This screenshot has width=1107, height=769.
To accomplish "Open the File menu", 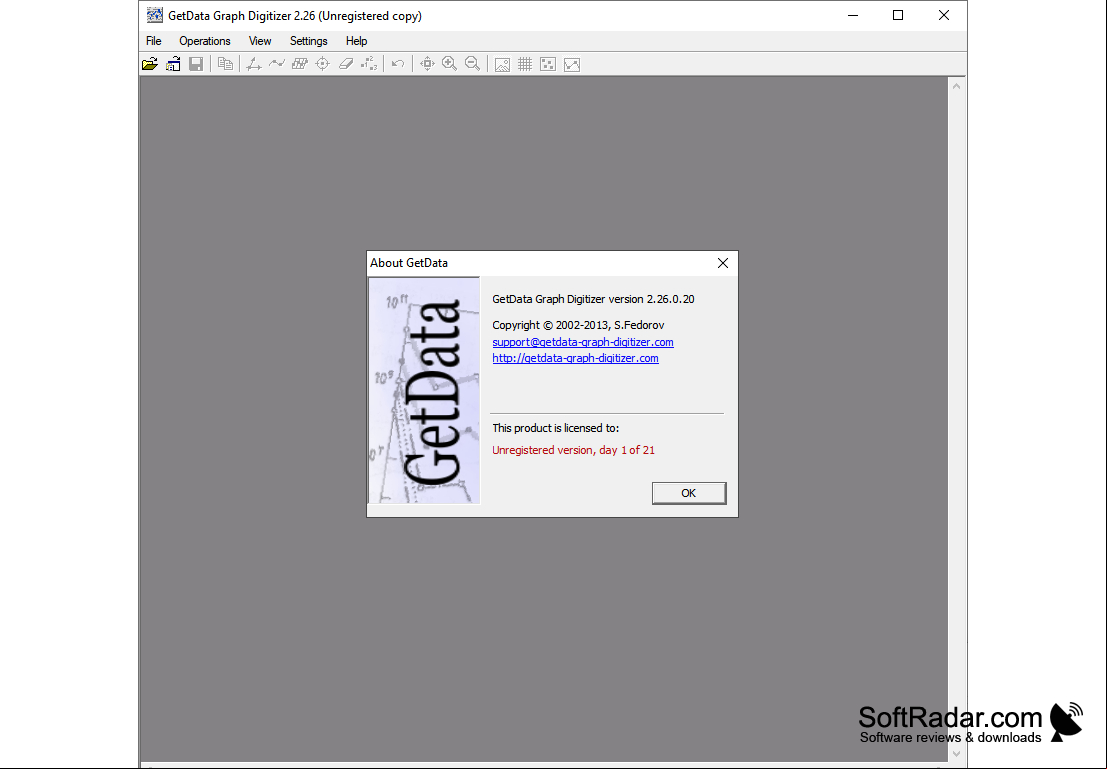I will point(154,41).
